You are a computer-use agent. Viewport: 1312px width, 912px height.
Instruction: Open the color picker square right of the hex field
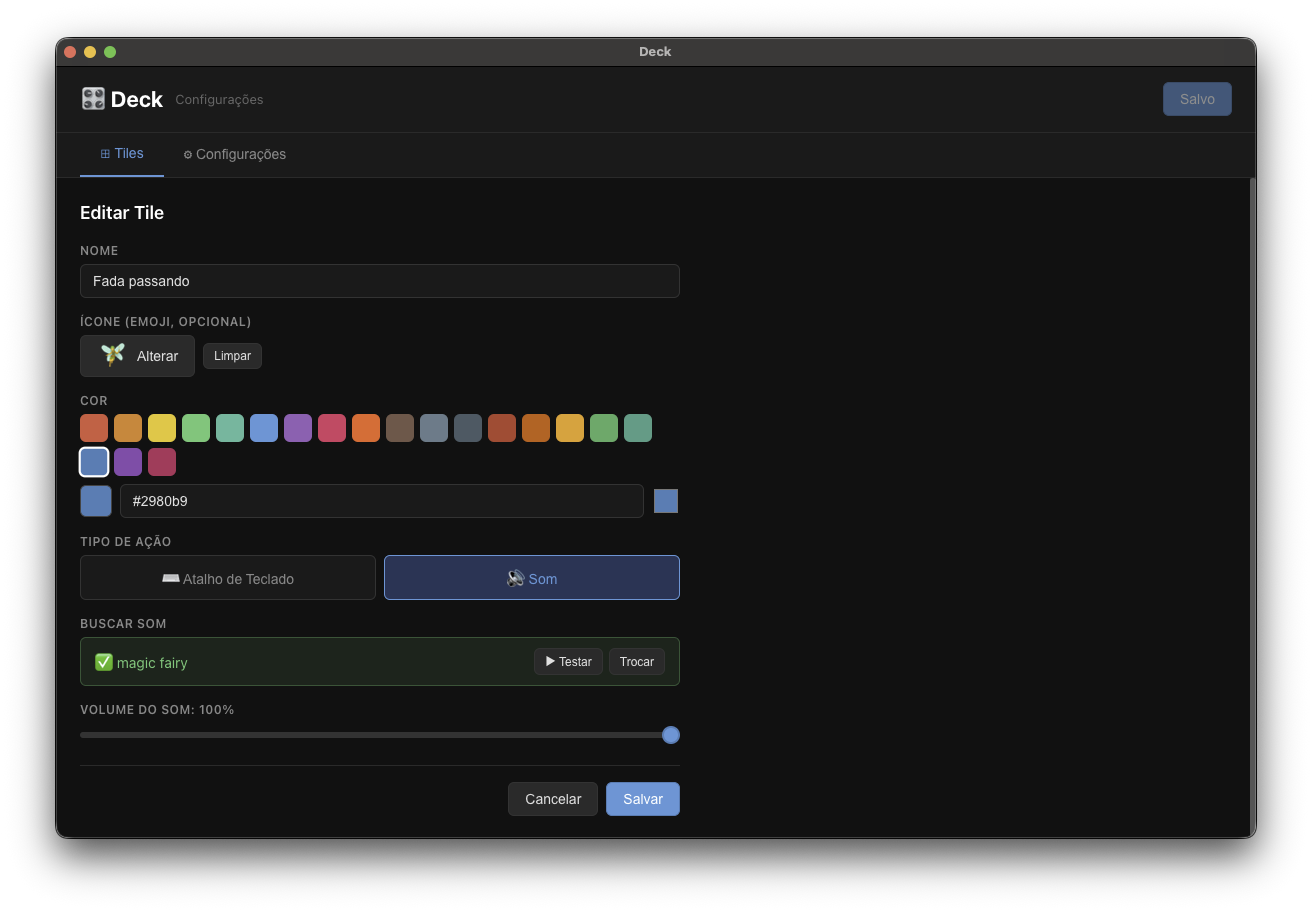click(x=666, y=501)
